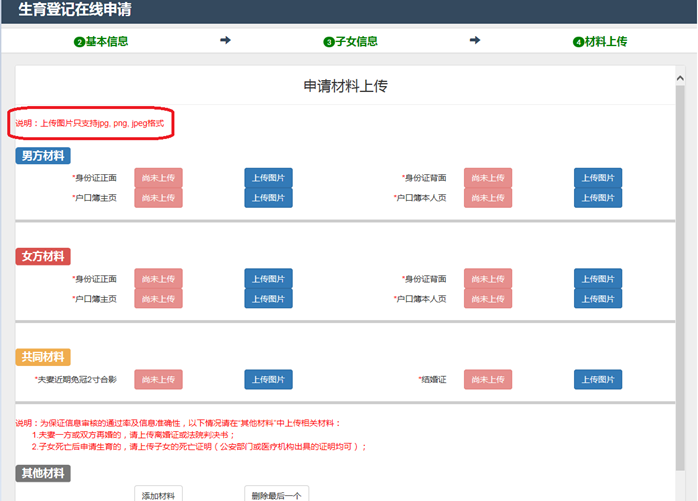Click the arrow between 子女信息 and 材料上传
Viewport: 698px width, 501px height.
coord(475,41)
